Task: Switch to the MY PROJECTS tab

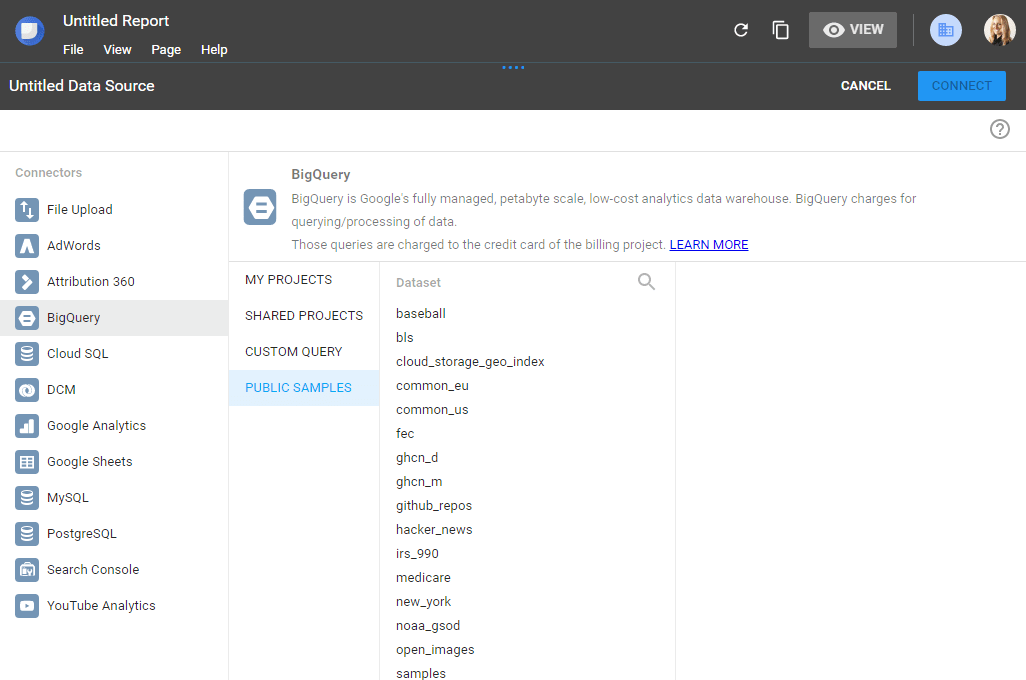Action: (x=287, y=279)
